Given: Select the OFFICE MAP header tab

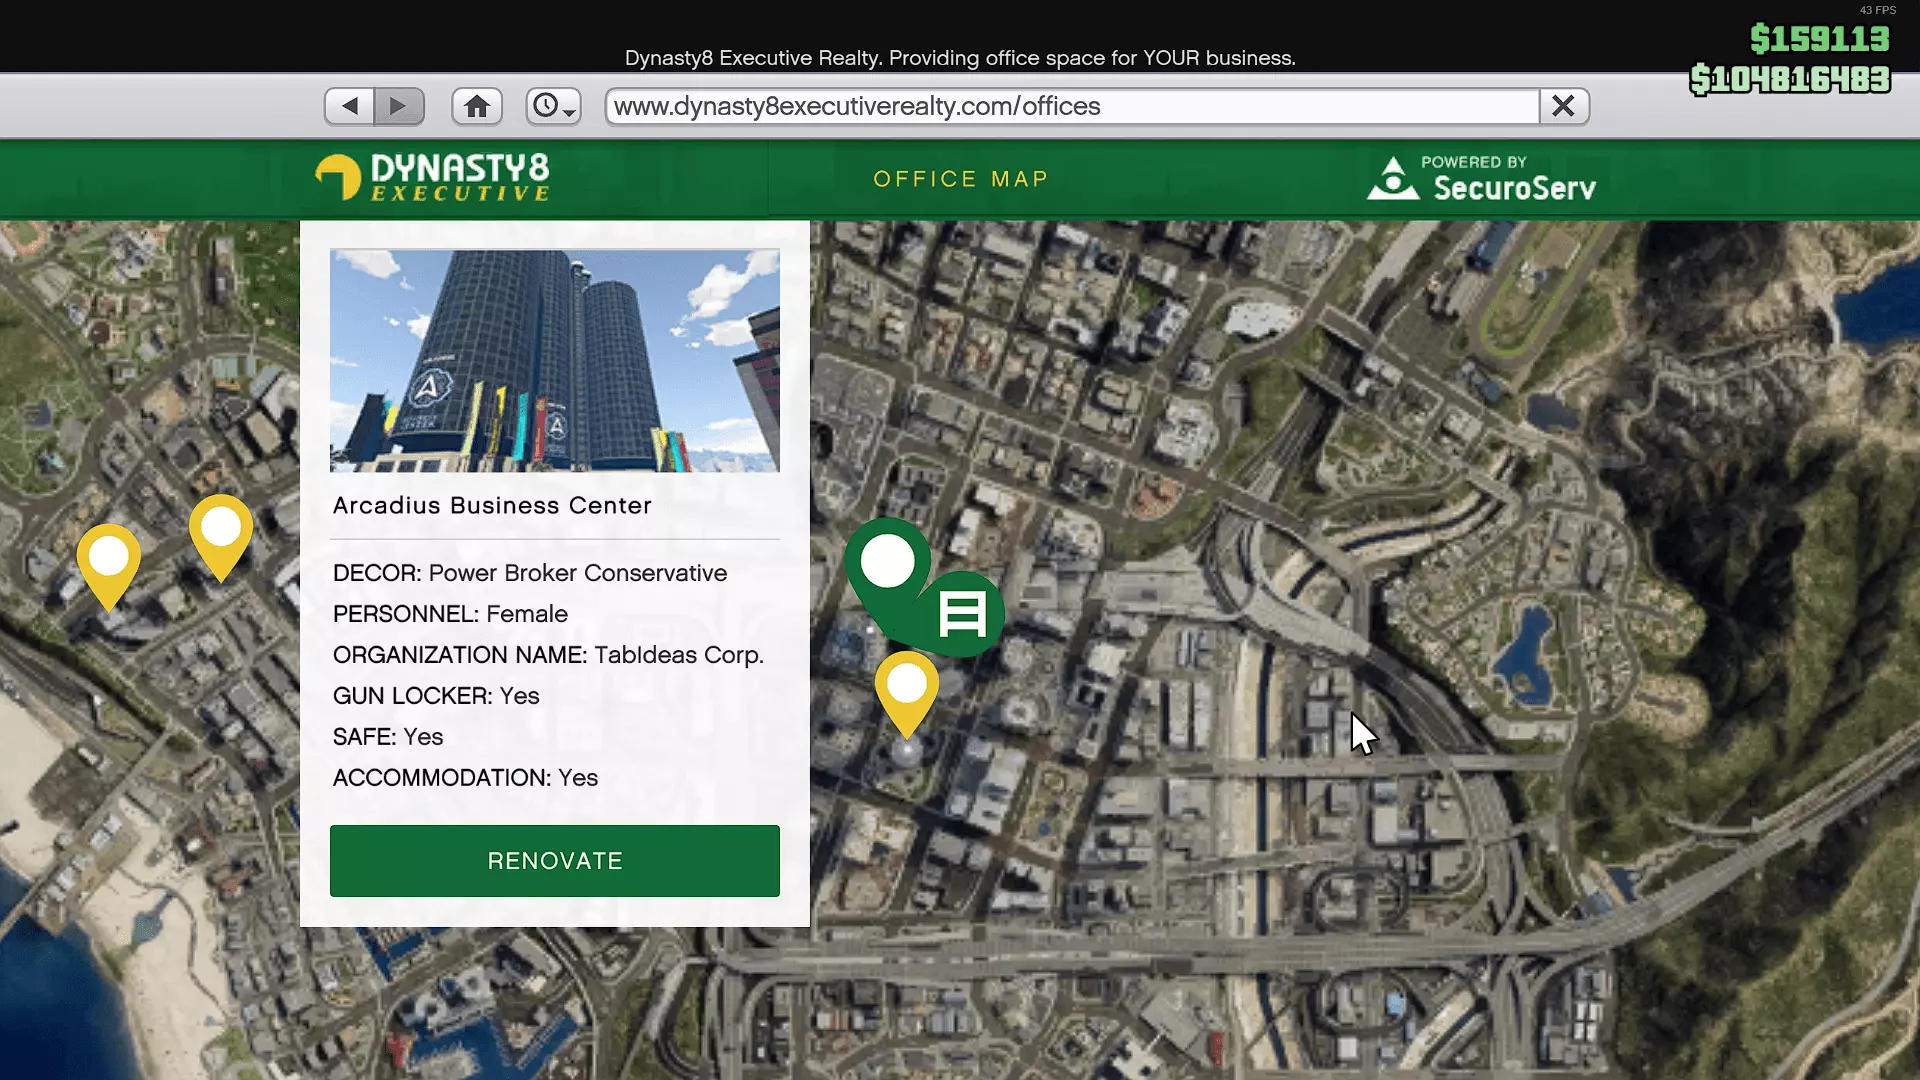Looking at the screenshot, I should (x=960, y=179).
